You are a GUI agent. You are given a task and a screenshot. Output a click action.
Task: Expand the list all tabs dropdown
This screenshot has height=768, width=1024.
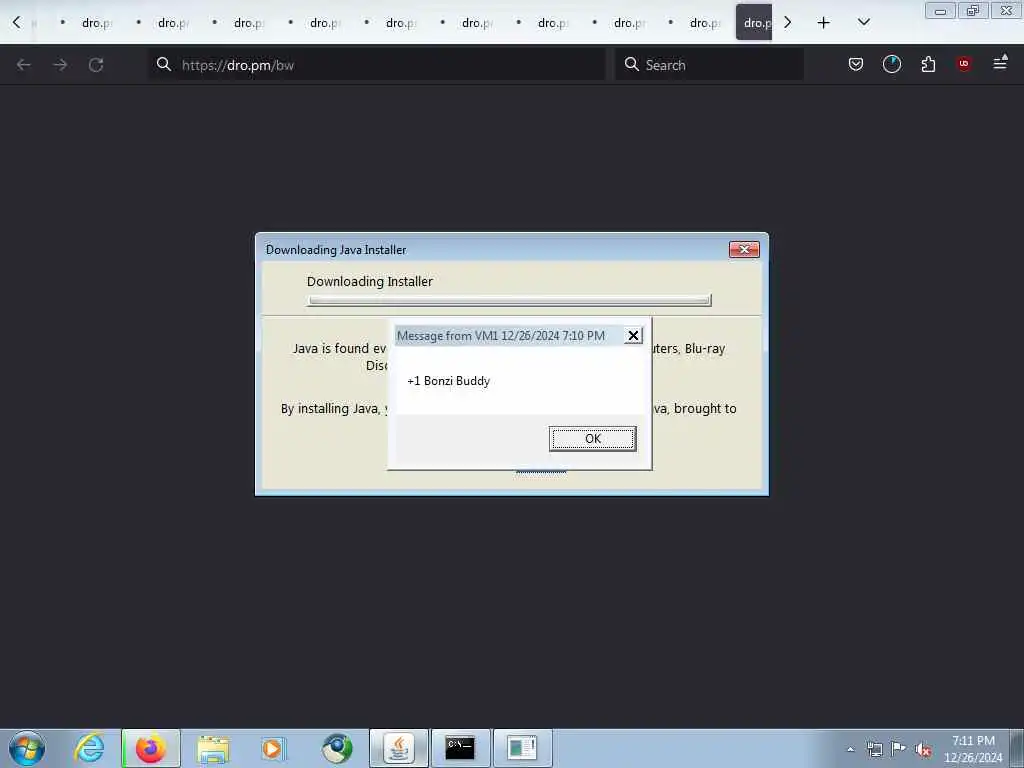tap(863, 23)
